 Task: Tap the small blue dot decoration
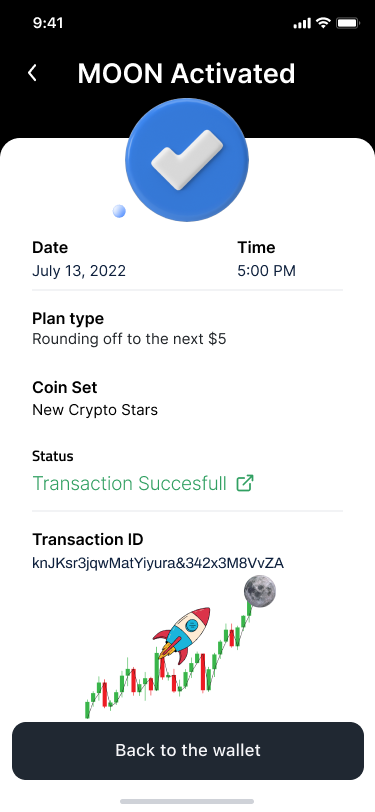tap(119, 211)
